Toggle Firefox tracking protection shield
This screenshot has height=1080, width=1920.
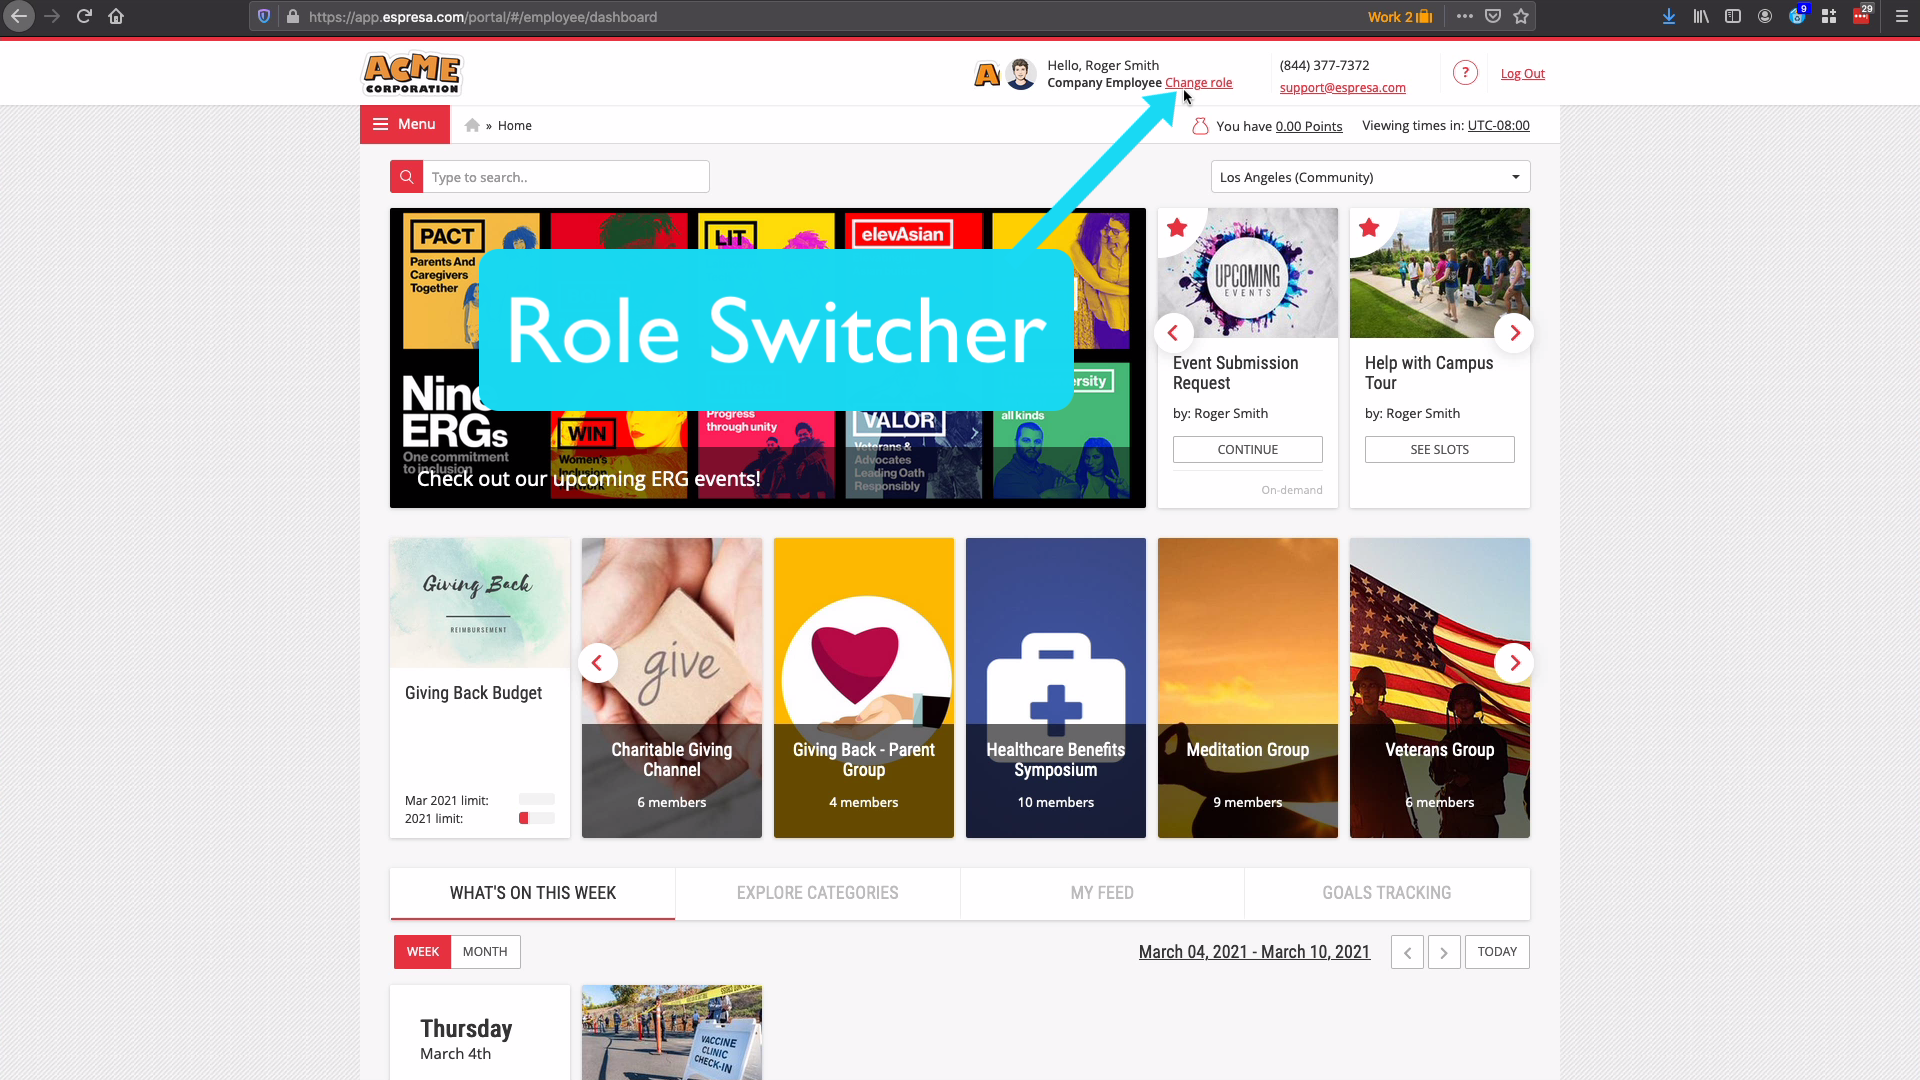263,16
